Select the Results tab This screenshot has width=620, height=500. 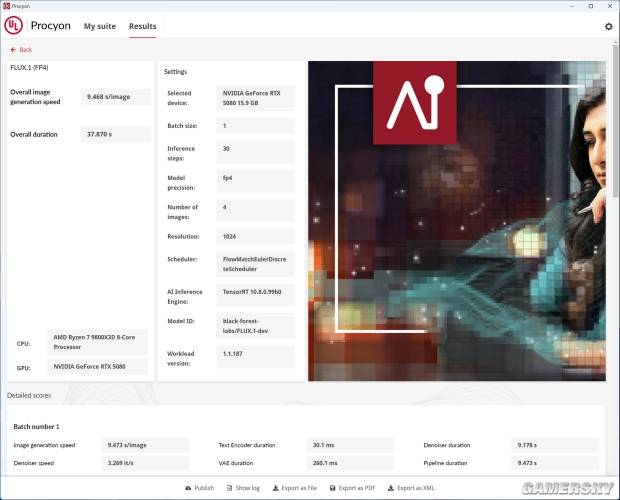143,26
